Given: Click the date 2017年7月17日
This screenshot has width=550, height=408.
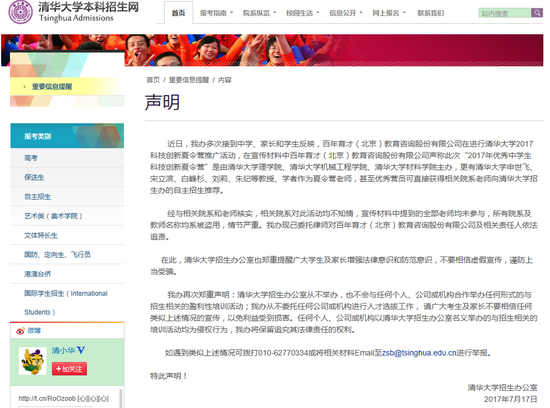Looking at the screenshot, I should coord(510,399).
